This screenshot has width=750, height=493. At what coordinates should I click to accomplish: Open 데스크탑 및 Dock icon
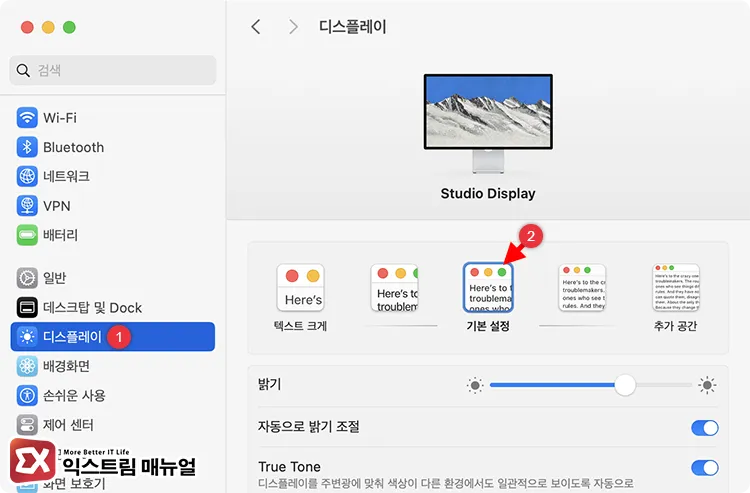pos(27,307)
